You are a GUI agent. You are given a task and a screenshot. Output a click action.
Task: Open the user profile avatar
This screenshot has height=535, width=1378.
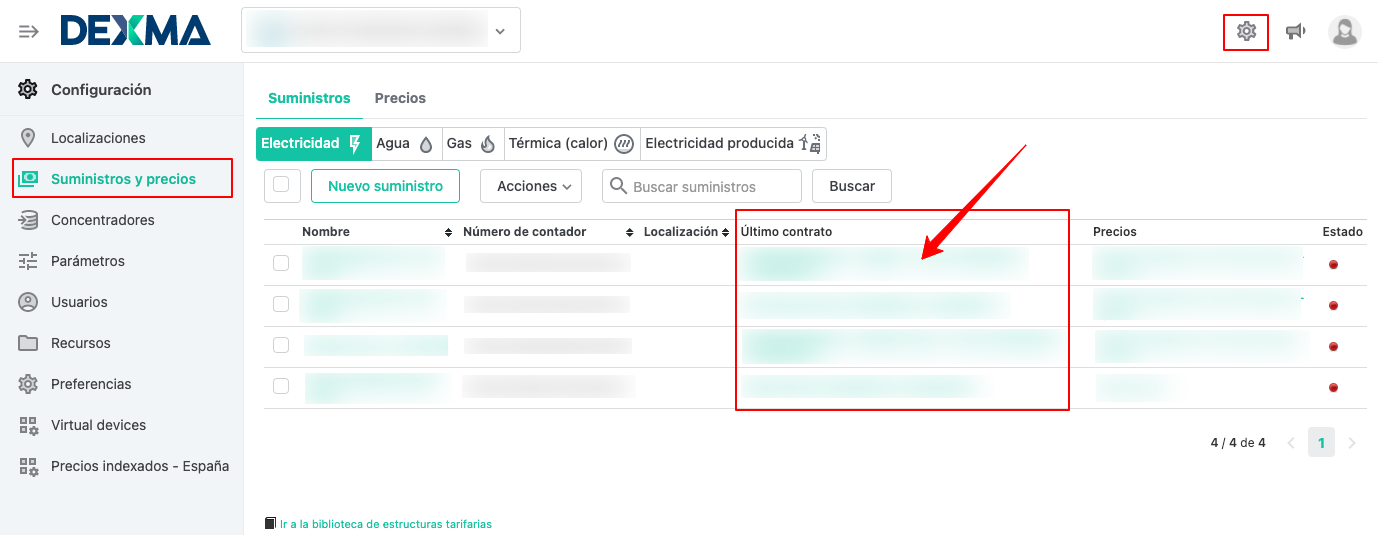pos(1344,32)
